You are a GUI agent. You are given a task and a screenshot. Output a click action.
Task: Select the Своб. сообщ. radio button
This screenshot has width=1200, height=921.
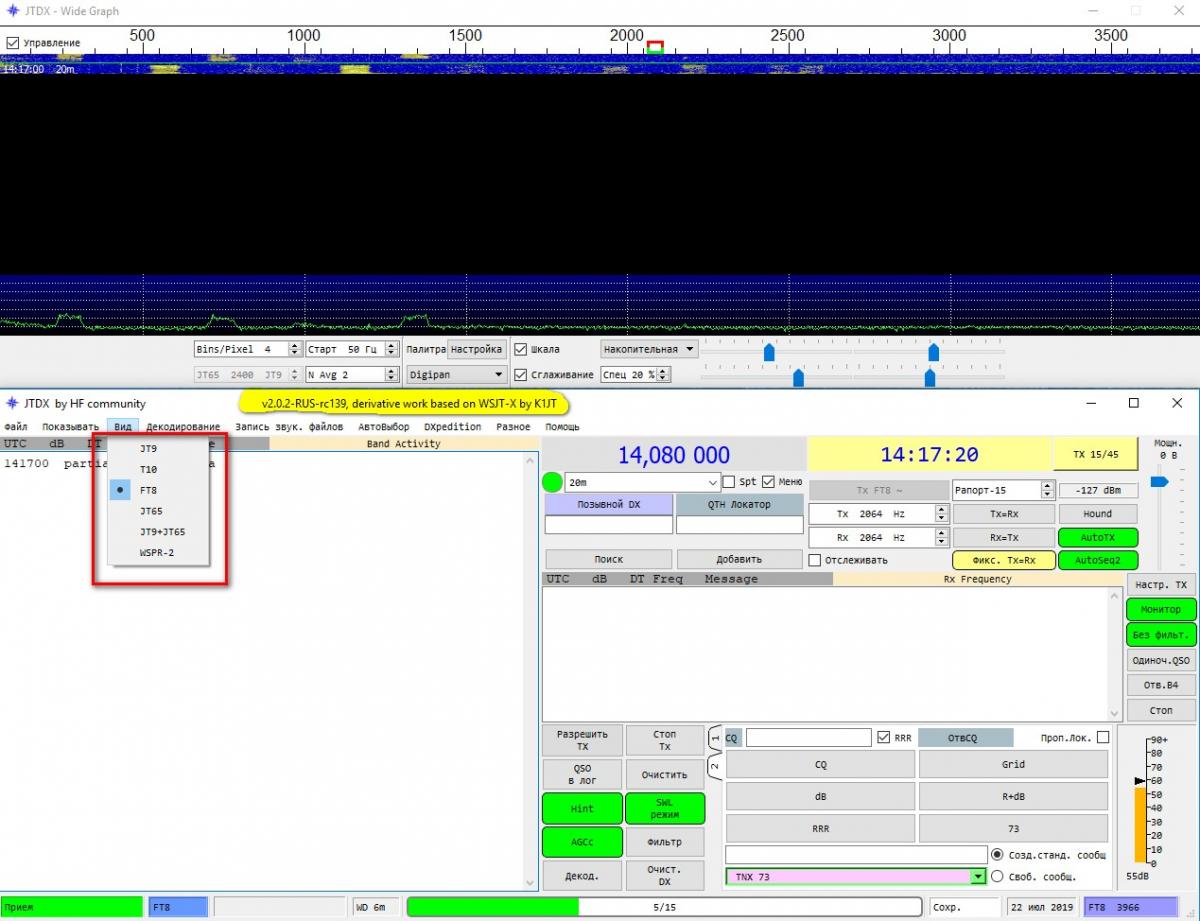[x=996, y=876]
